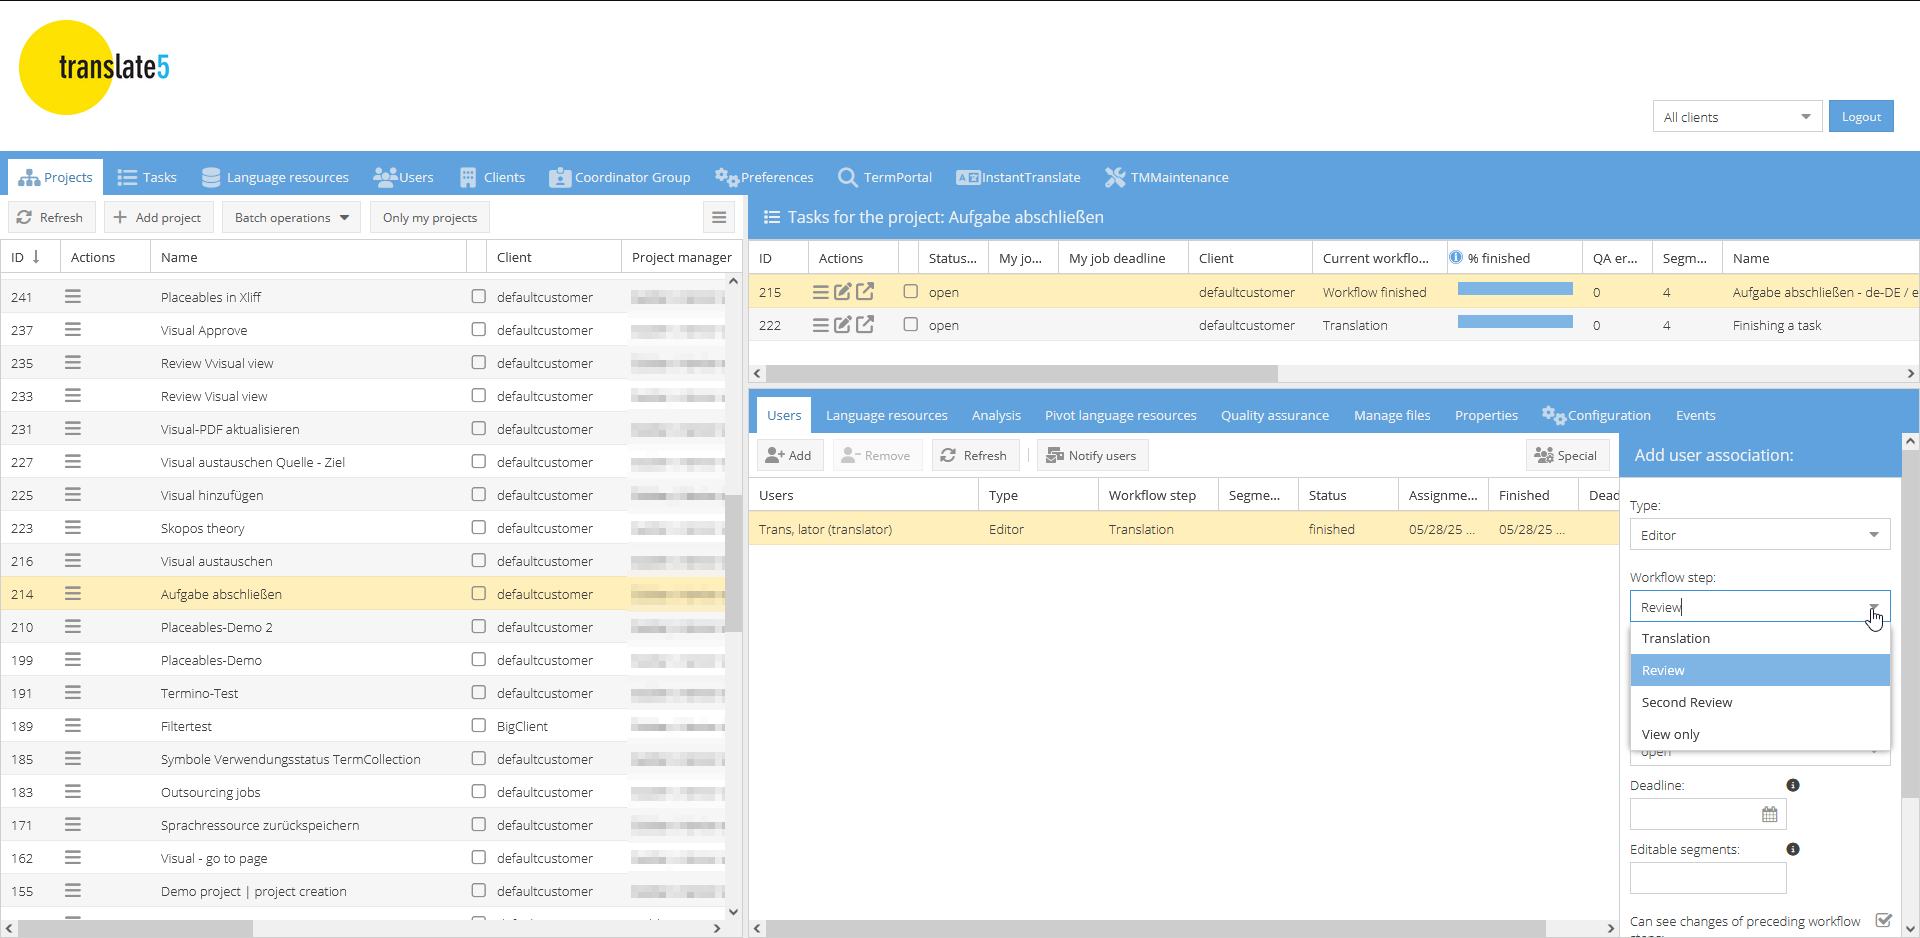The width and height of the screenshot is (1920, 938).
Task: Open the edit task icon for task 215
Action: [842, 292]
